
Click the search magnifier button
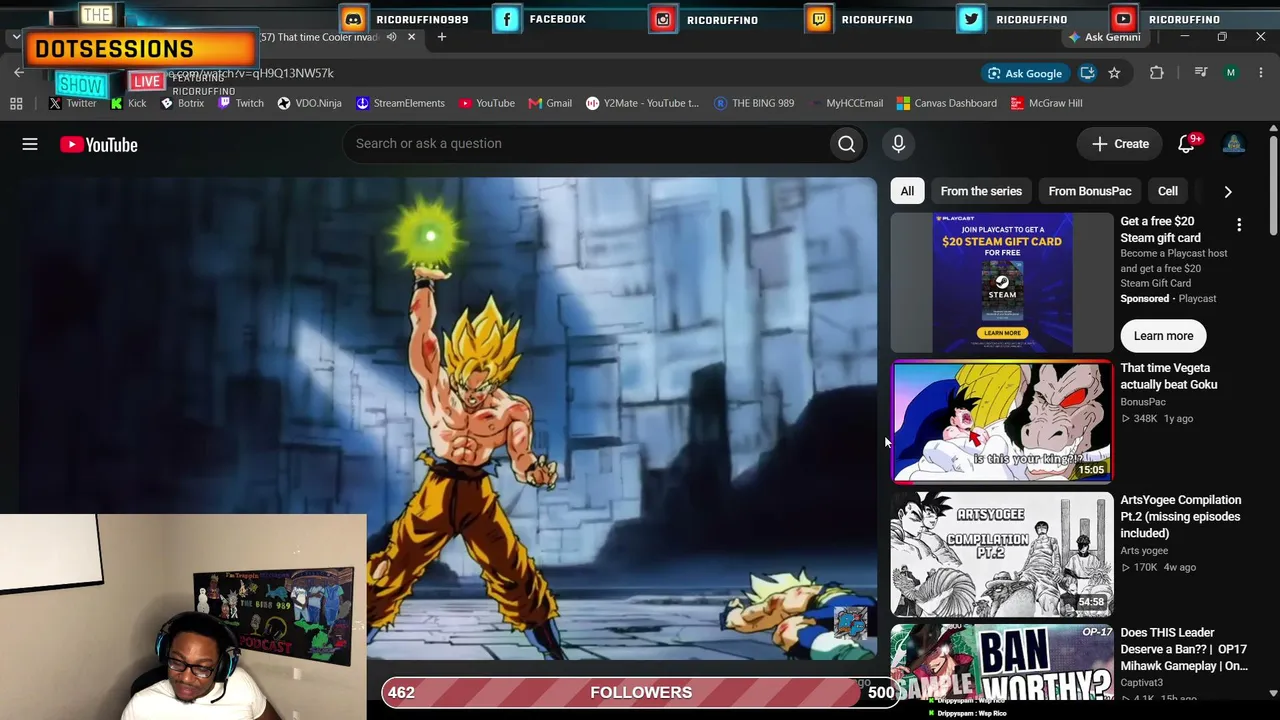click(846, 144)
